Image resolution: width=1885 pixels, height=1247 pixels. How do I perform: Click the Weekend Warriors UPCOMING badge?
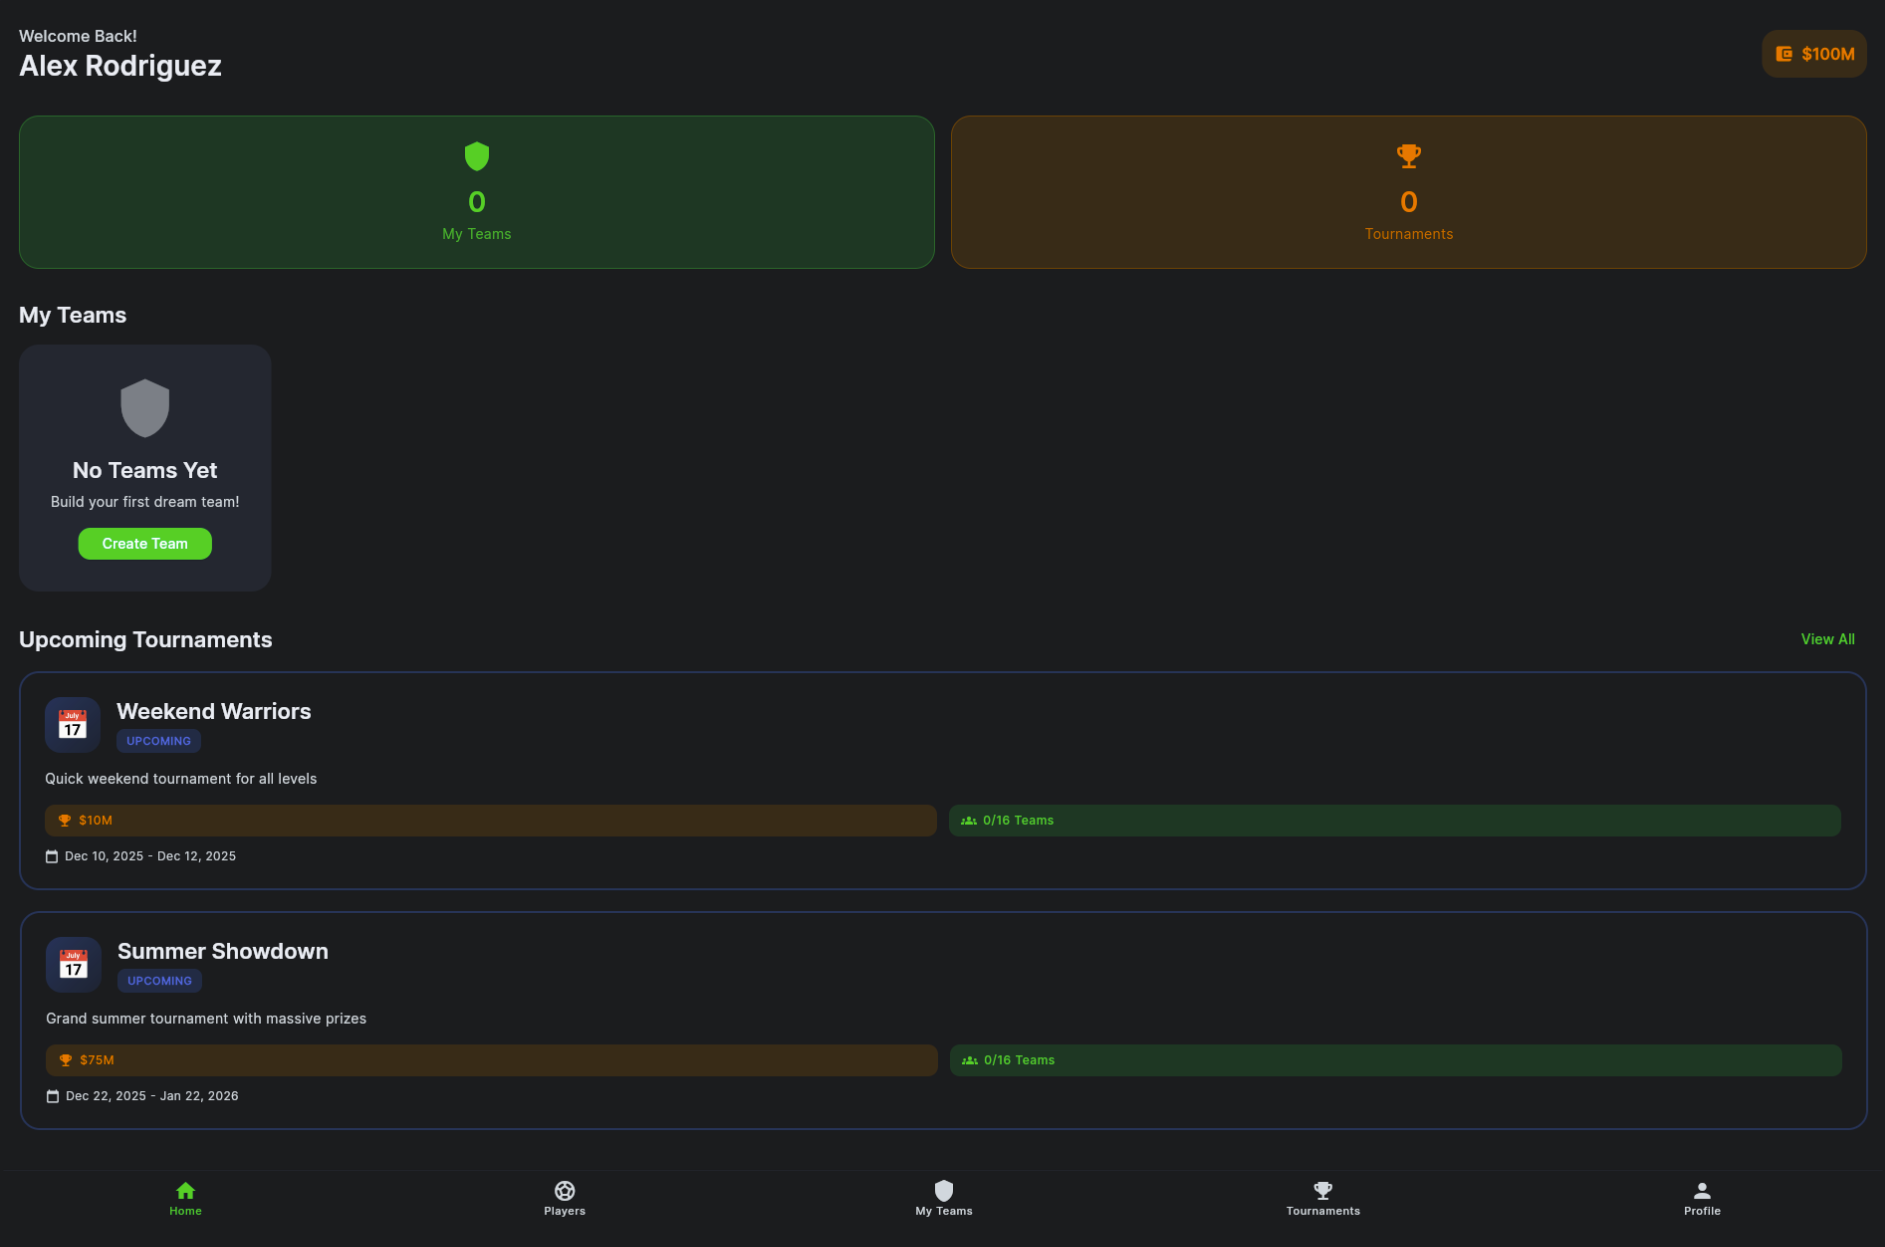(x=158, y=741)
